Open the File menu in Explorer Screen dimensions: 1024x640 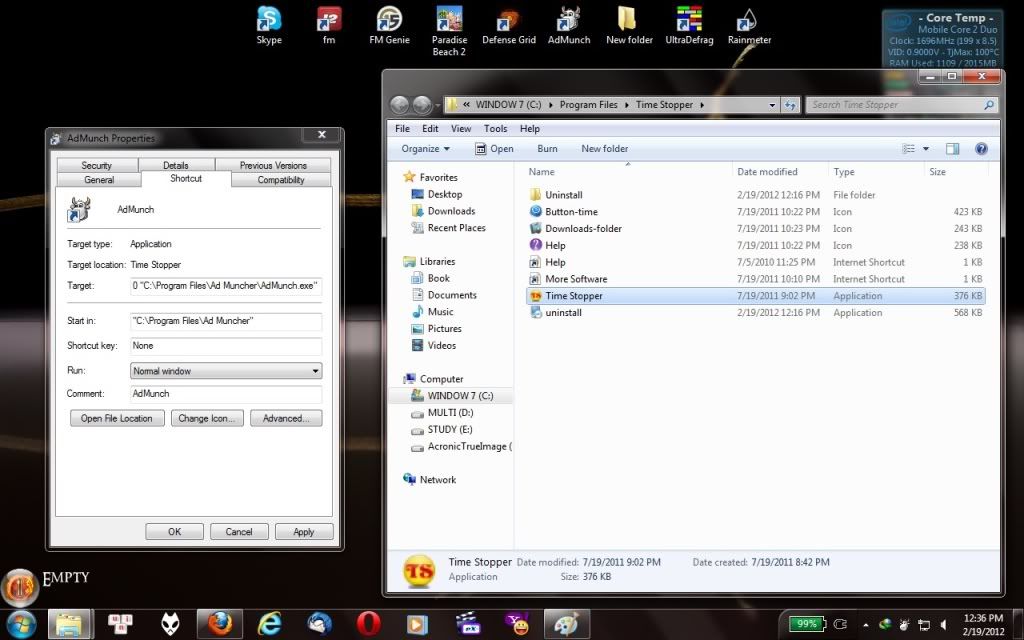point(402,129)
